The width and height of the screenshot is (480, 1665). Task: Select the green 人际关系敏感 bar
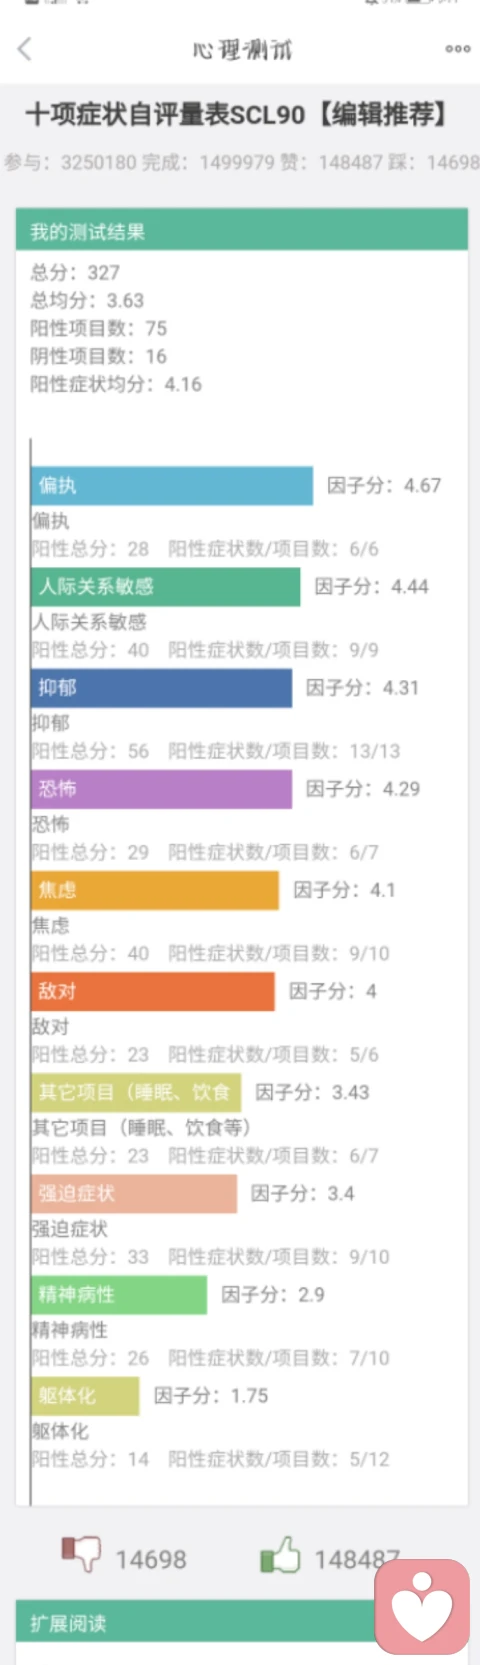pyautogui.click(x=165, y=587)
